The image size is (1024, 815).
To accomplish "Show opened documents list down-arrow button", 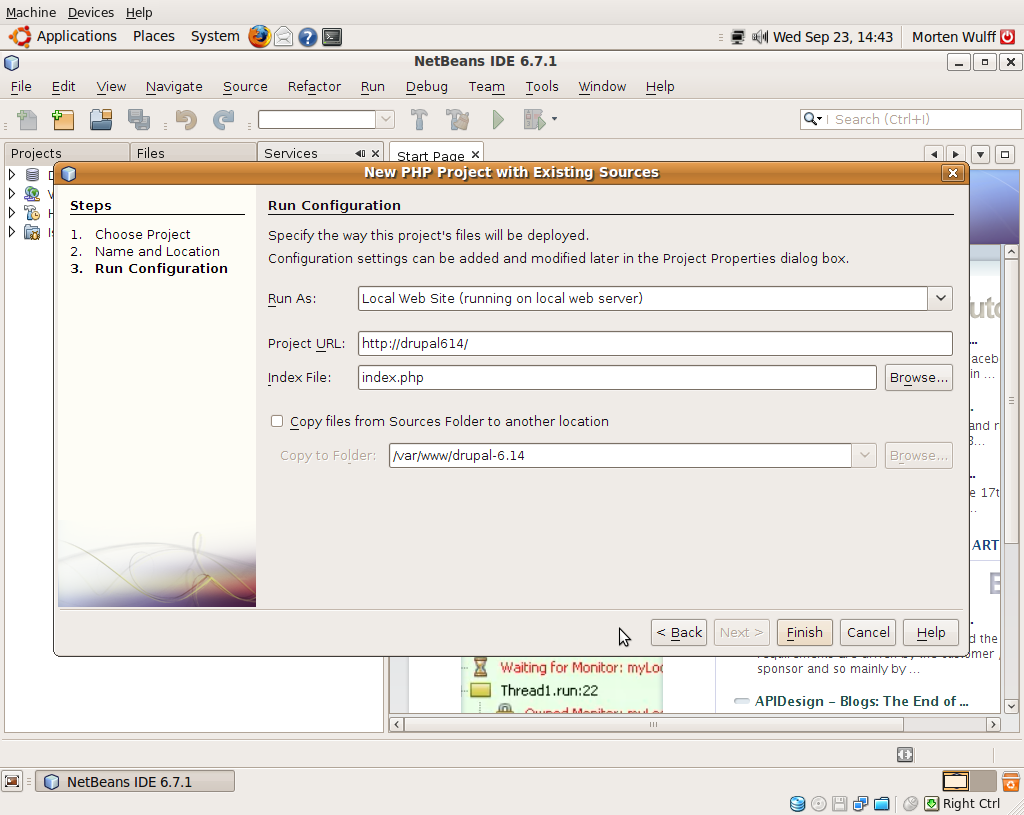I will (x=980, y=155).
